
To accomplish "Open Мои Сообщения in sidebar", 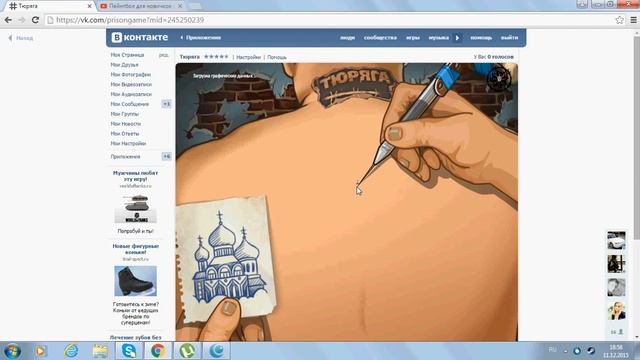I will pos(130,104).
